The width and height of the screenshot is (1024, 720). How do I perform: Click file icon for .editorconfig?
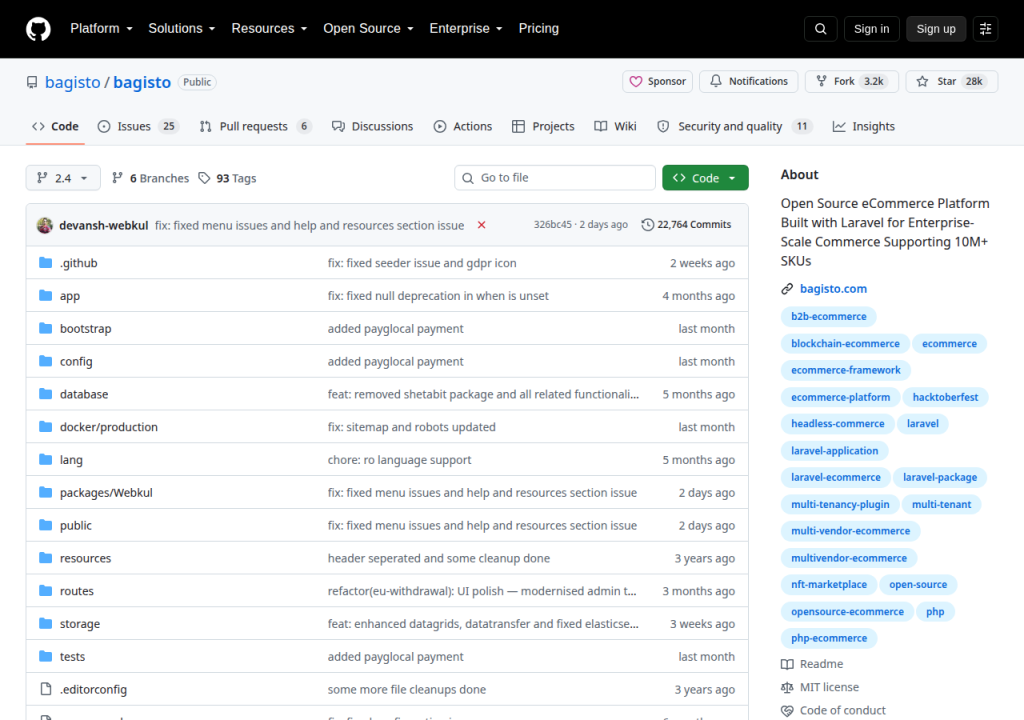(45, 689)
